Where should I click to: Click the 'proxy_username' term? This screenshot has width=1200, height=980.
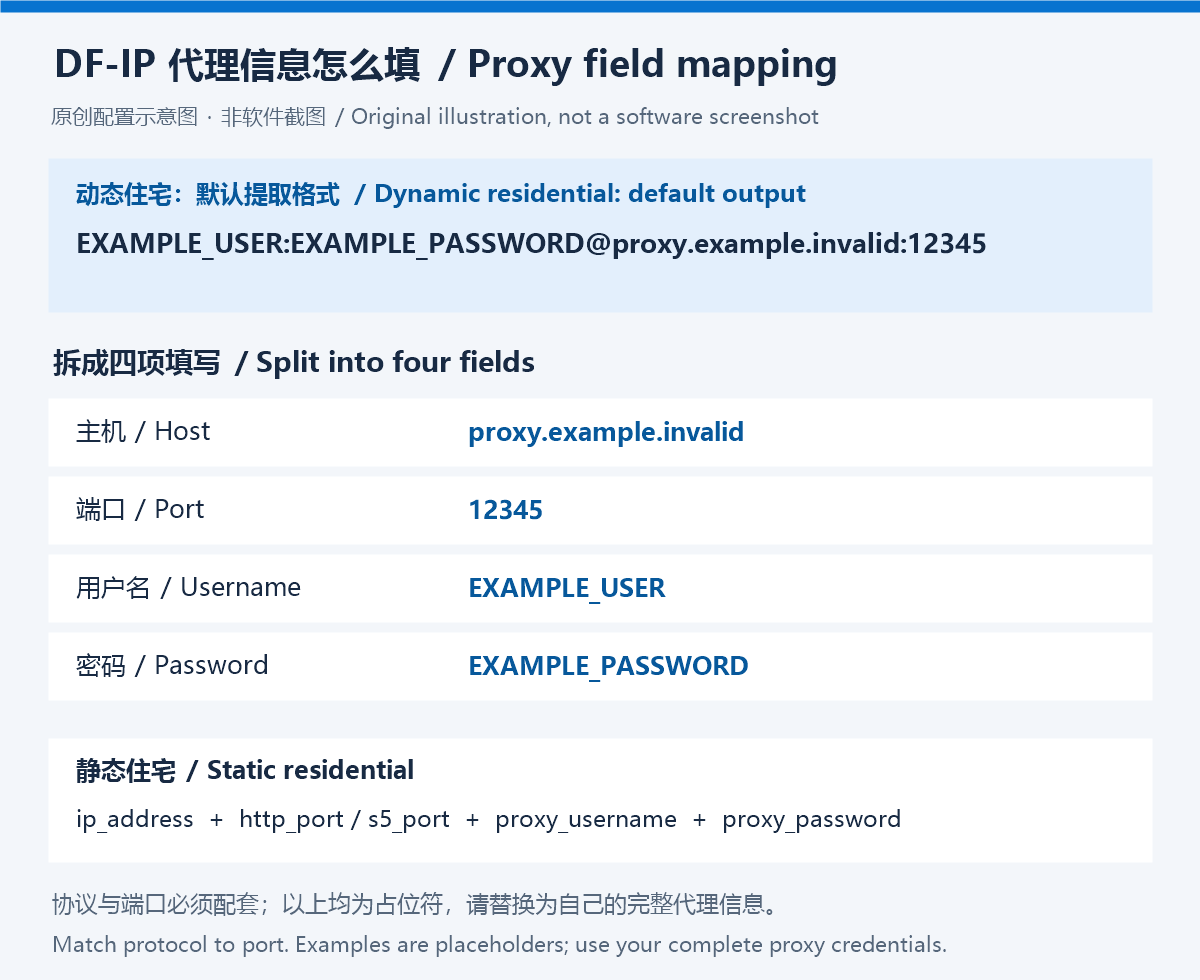586,819
